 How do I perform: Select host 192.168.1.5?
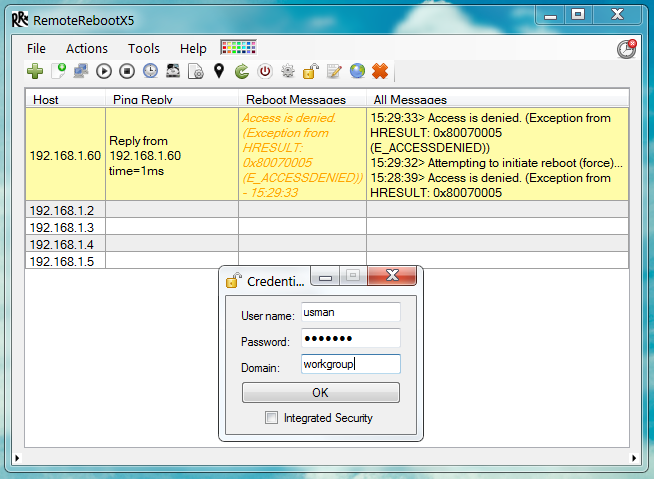tap(65, 261)
